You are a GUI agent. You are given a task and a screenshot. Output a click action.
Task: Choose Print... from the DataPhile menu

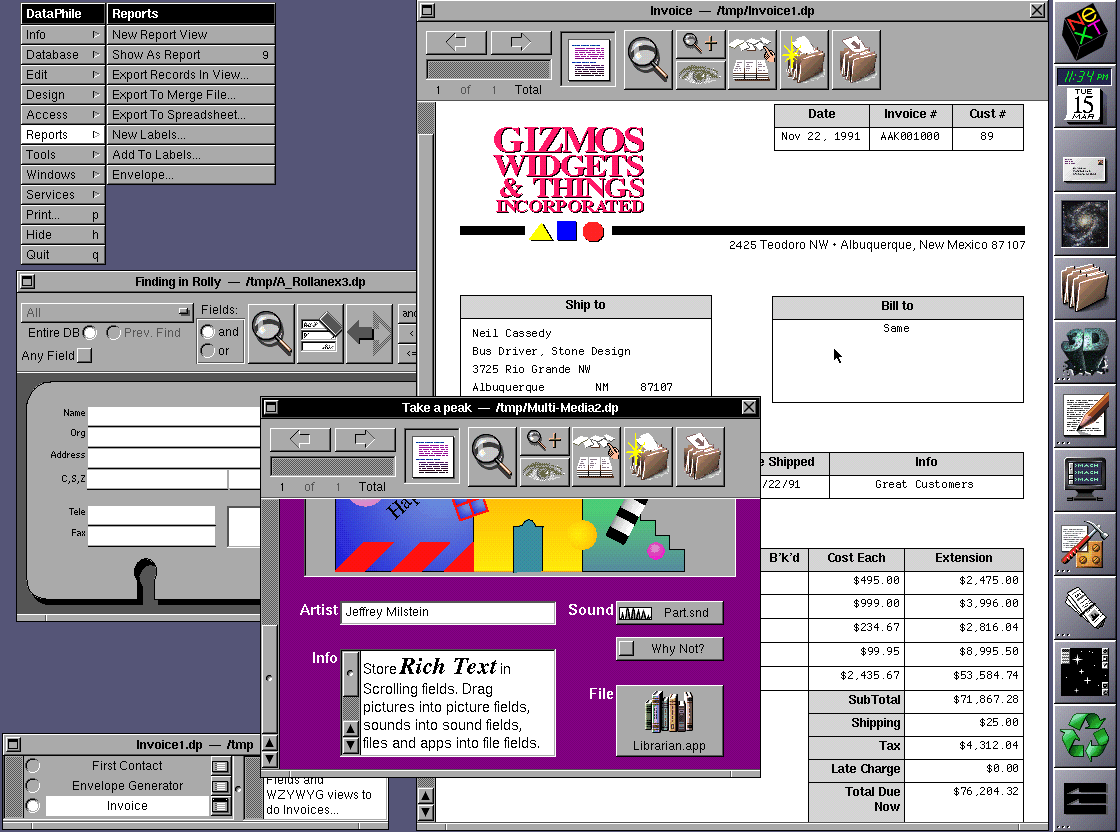click(x=63, y=215)
